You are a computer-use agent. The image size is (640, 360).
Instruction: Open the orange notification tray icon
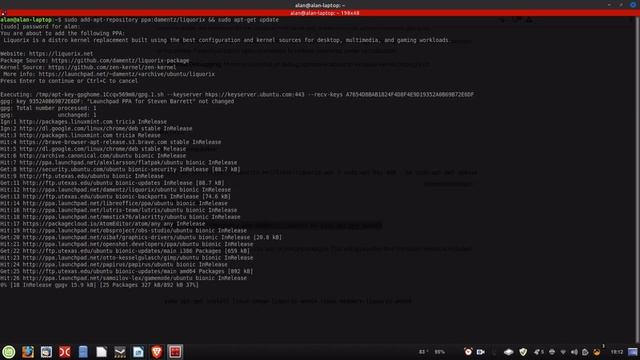(x=597, y=352)
